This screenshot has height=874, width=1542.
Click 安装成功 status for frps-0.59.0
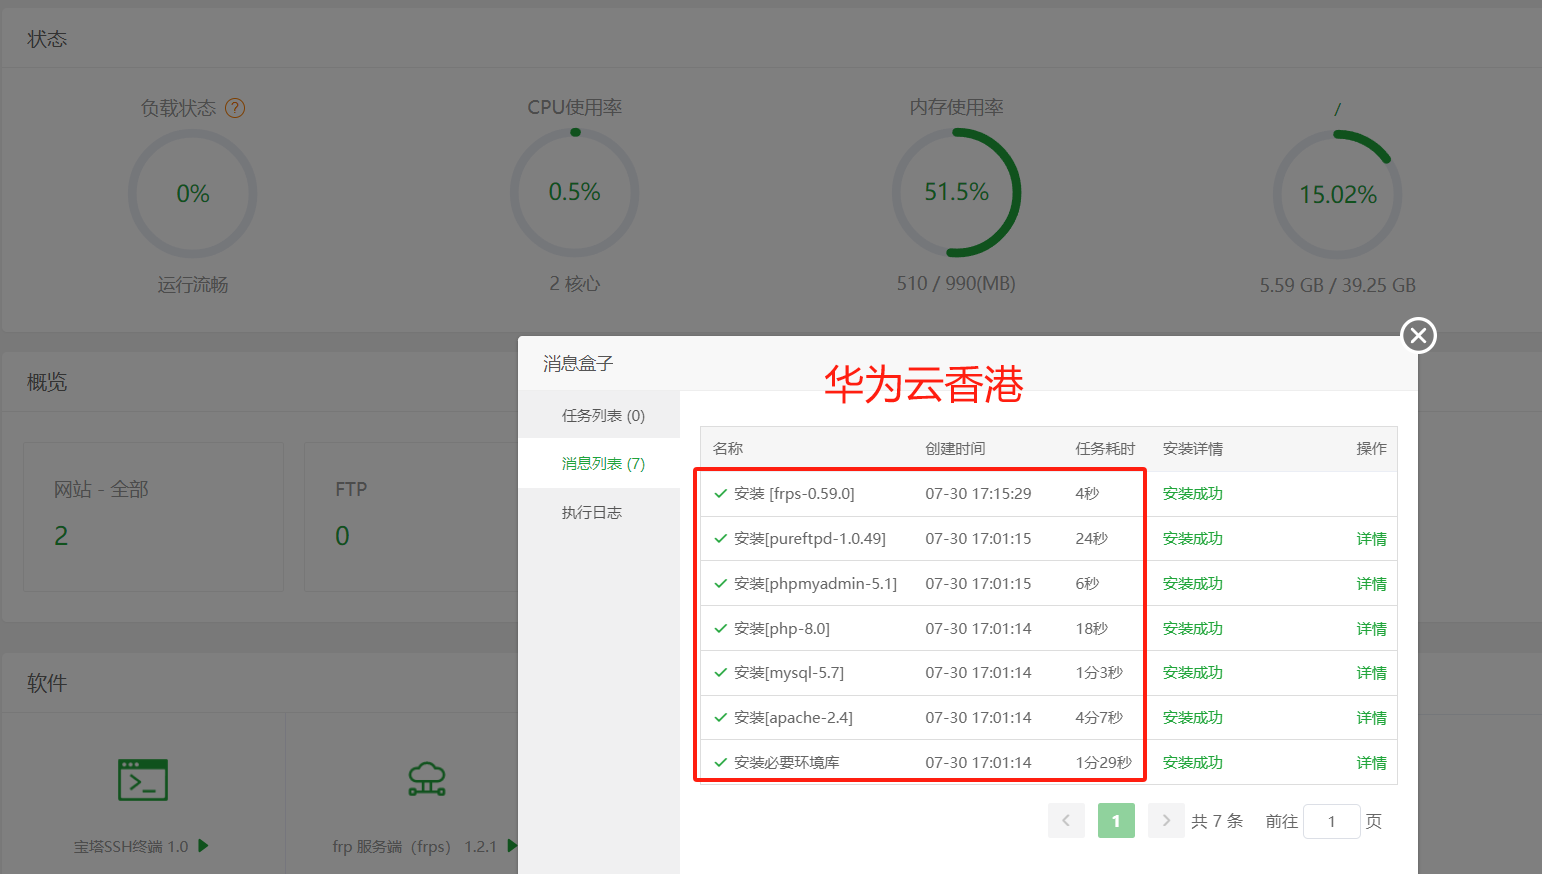1193,494
